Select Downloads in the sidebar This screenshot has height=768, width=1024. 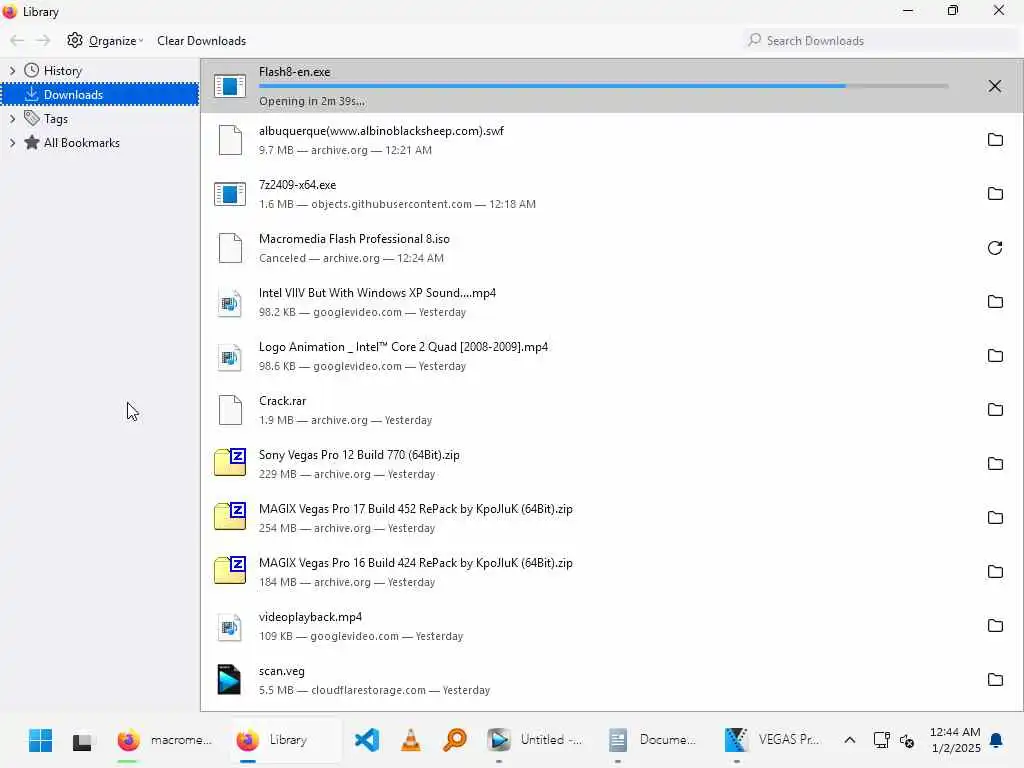point(99,95)
